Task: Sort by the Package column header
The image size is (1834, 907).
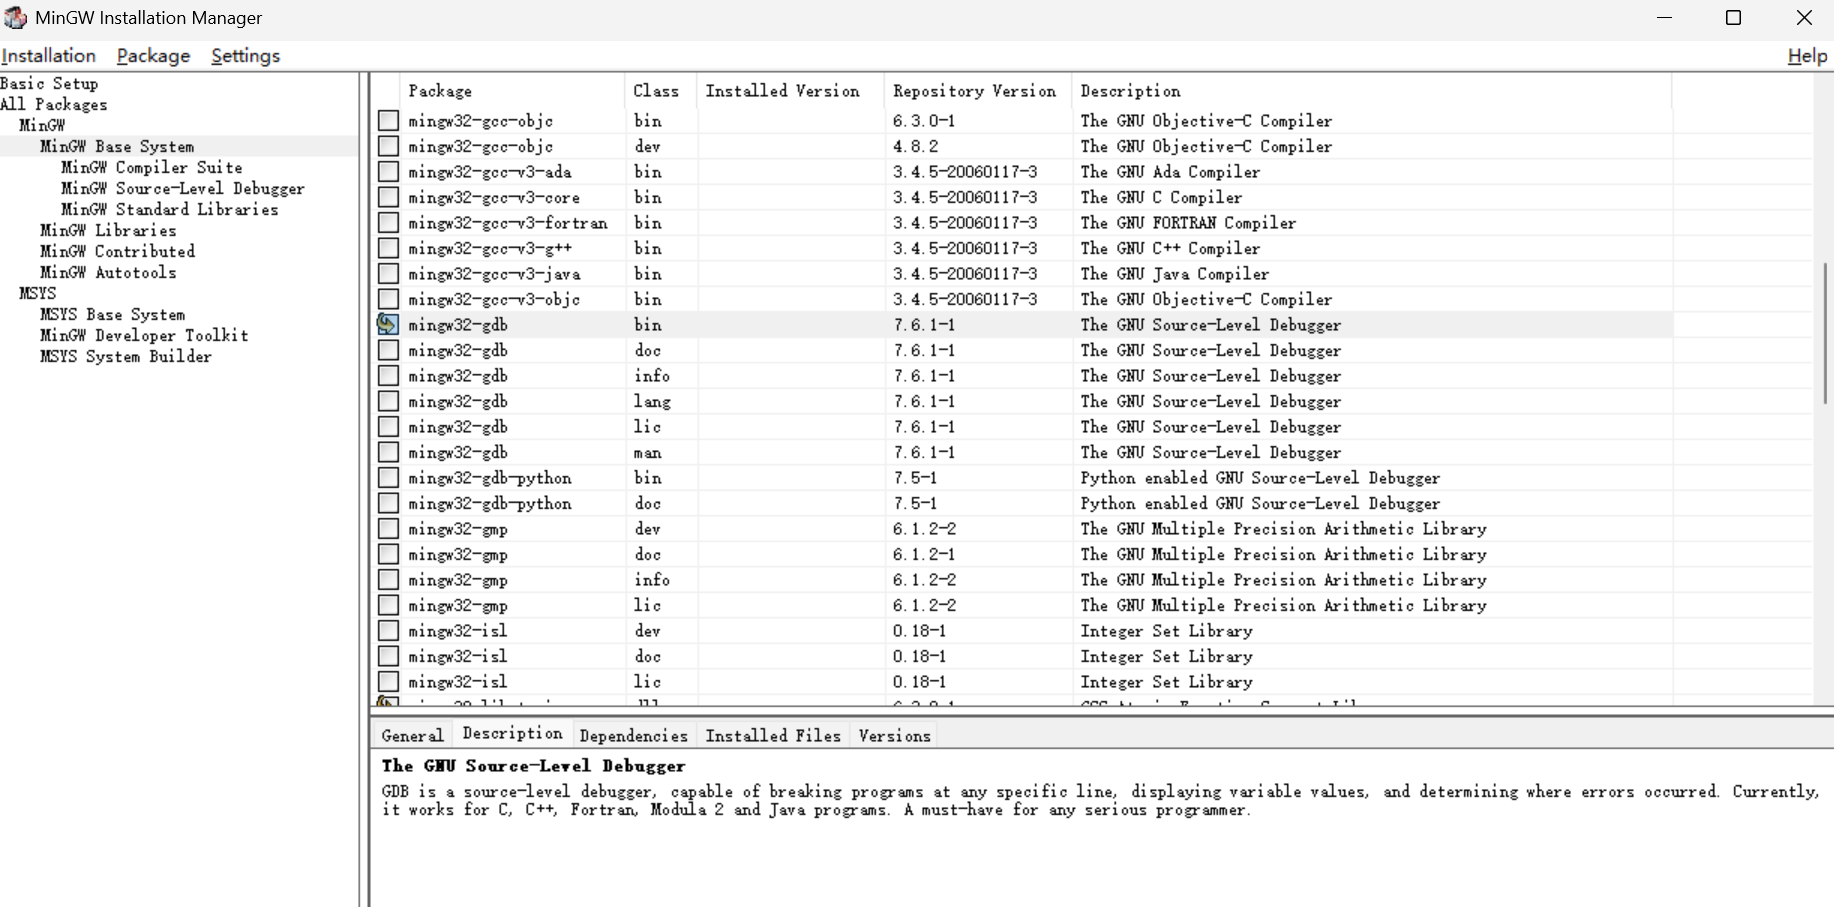Action: point(512,91)
